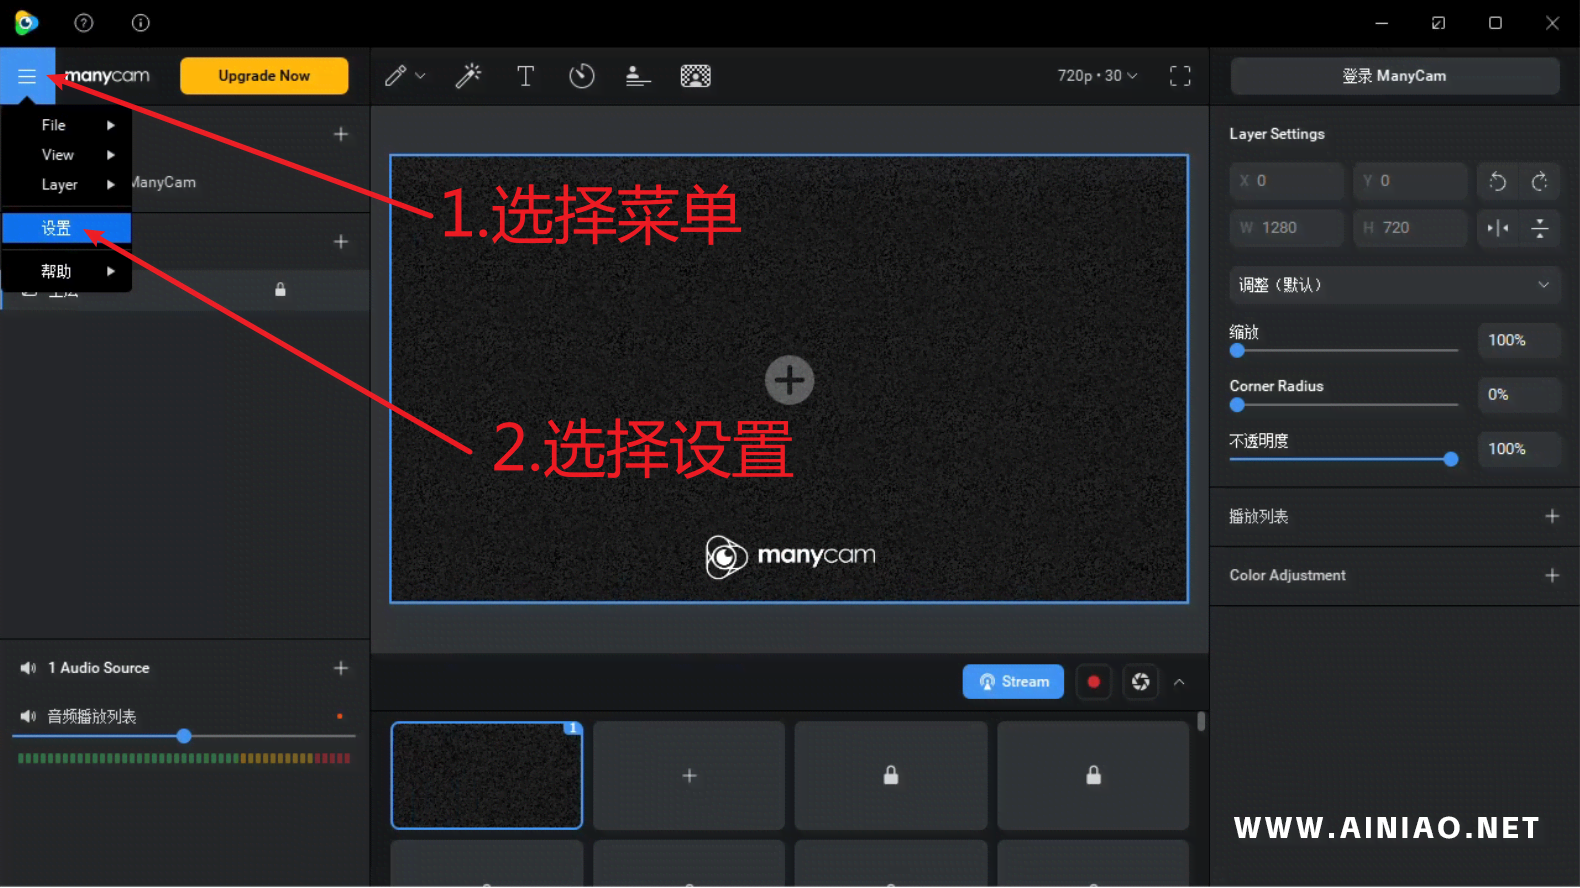Take a snapshot with camera shutter icon
The width and height of the screenshot is (1580, 888).
tap(1141, 682)
